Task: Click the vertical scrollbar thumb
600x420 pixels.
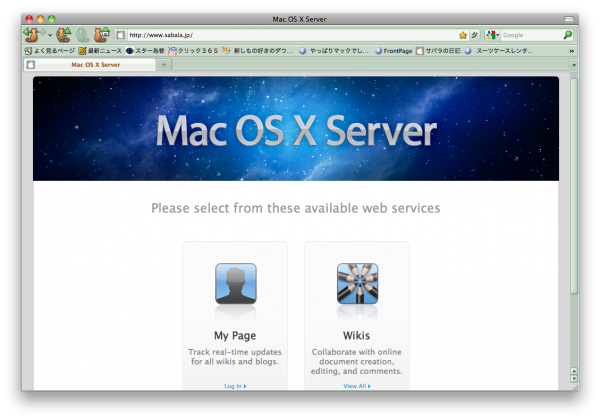Action: [574, 186]
